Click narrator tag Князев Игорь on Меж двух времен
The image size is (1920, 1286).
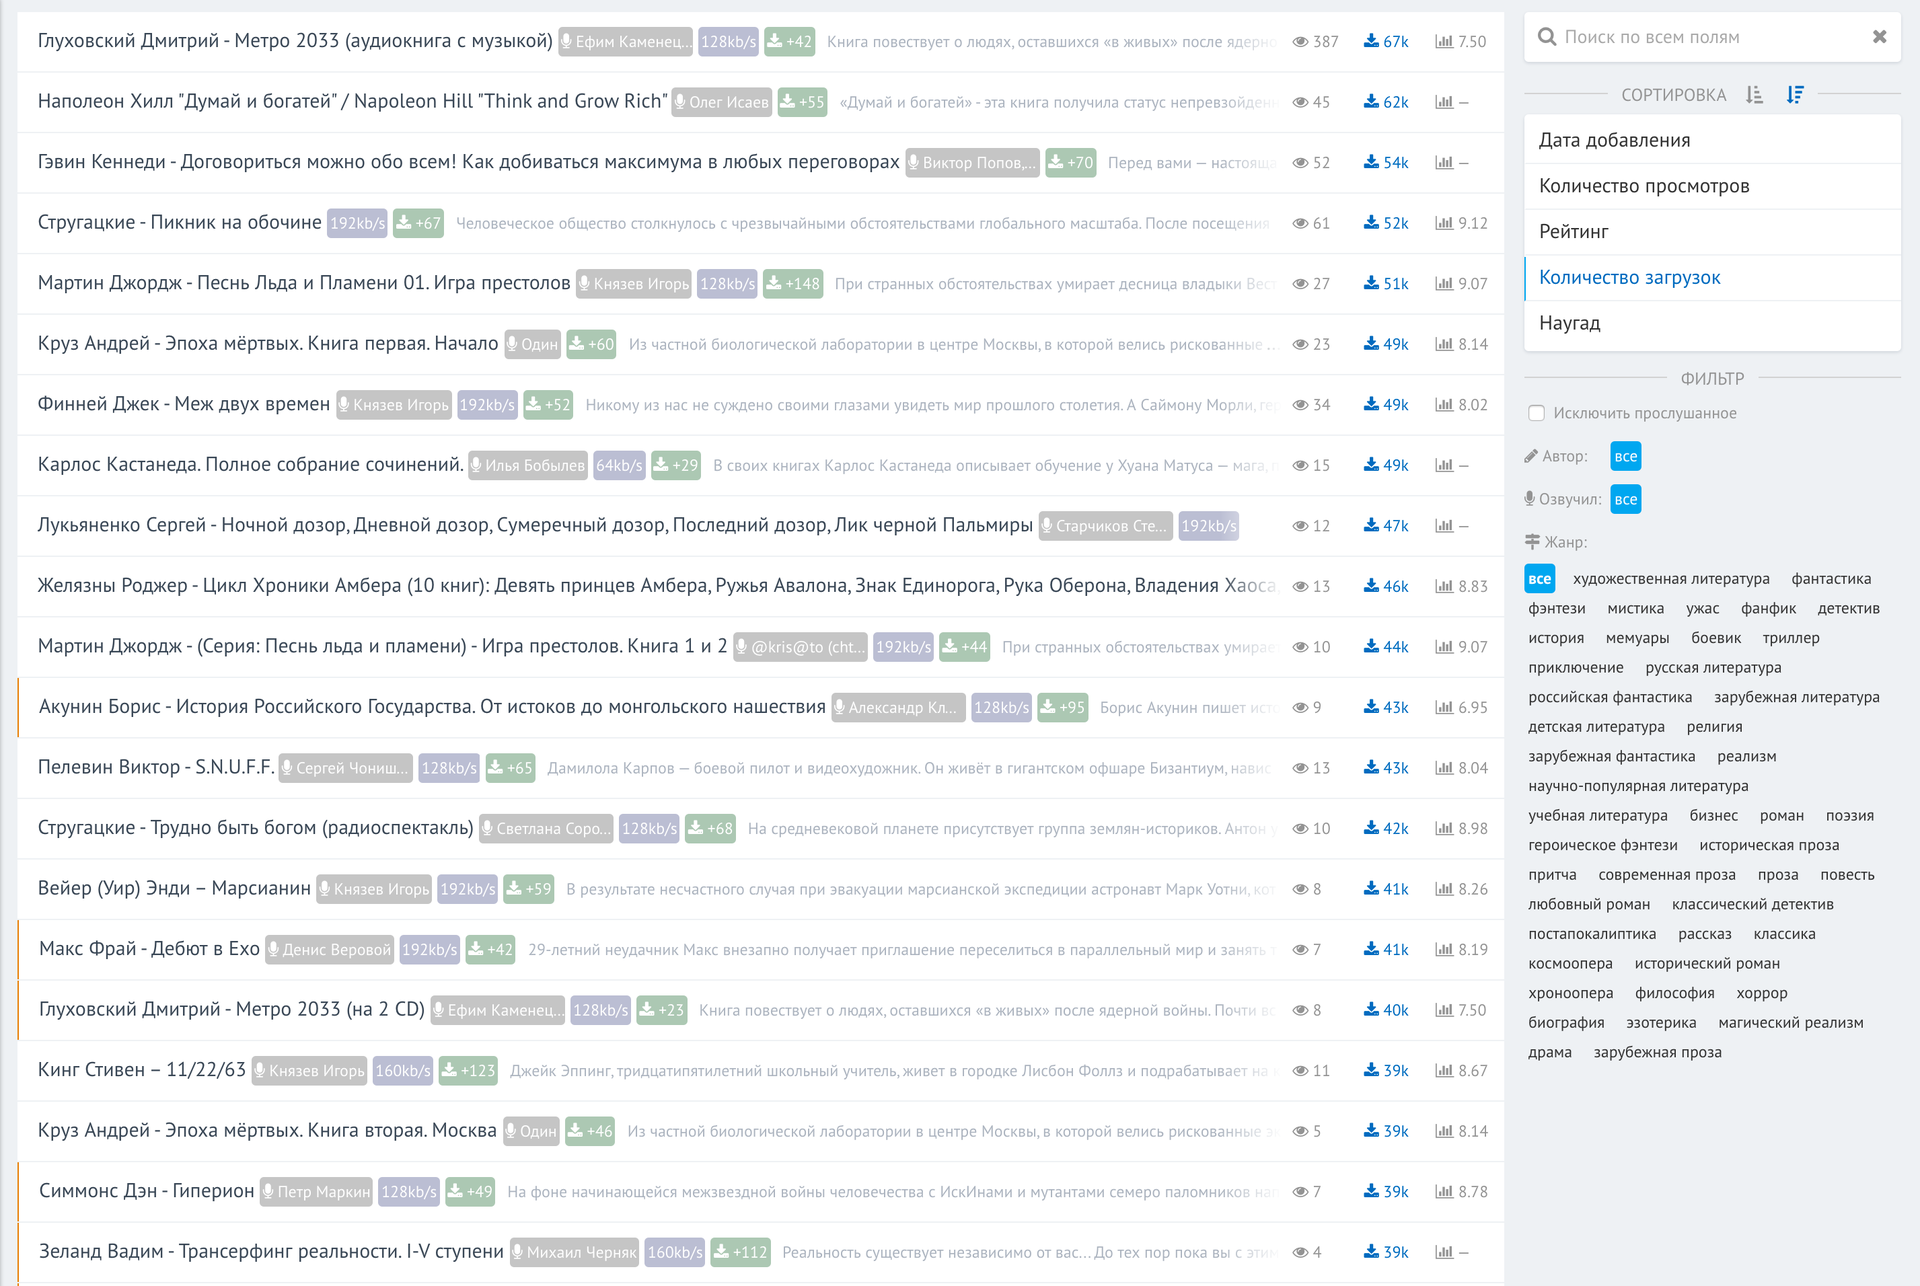[x=394, y=405]
